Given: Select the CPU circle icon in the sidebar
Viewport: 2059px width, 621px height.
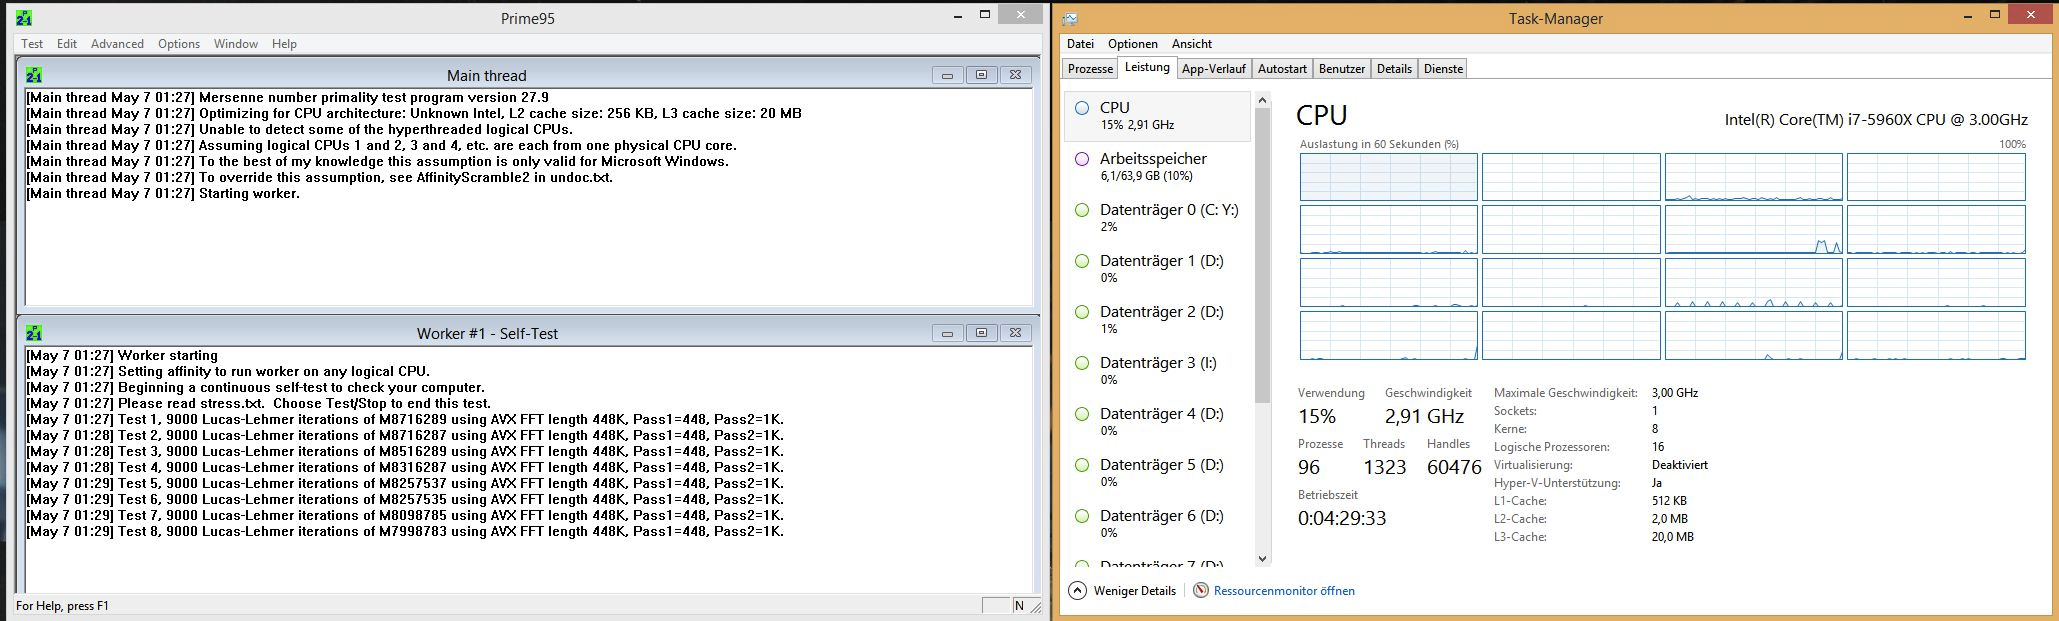Looking at the screenshot, I should tap(1082, 108).
